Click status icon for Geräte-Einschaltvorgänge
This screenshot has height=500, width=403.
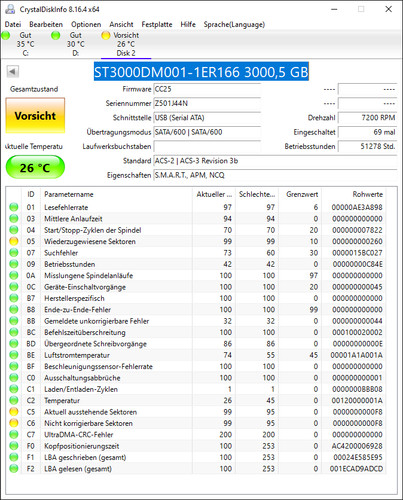(x=14, y=287)
